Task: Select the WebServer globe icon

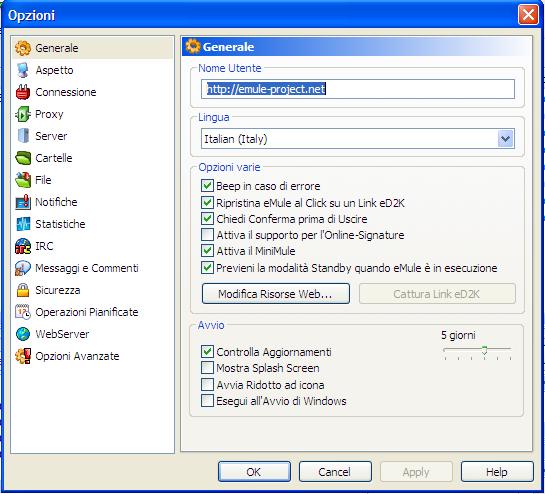Action: click(23, 334)
